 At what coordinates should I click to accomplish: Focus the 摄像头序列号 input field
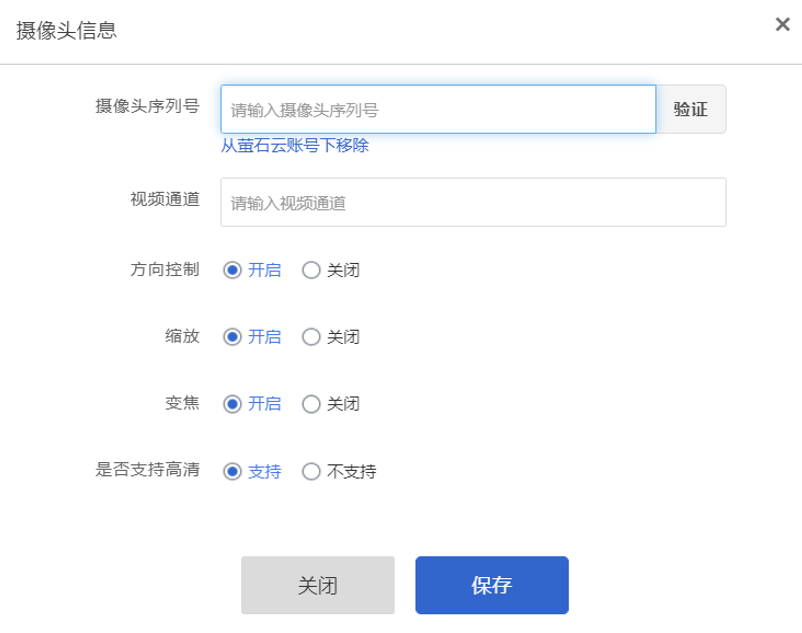(x=438, y=109)
